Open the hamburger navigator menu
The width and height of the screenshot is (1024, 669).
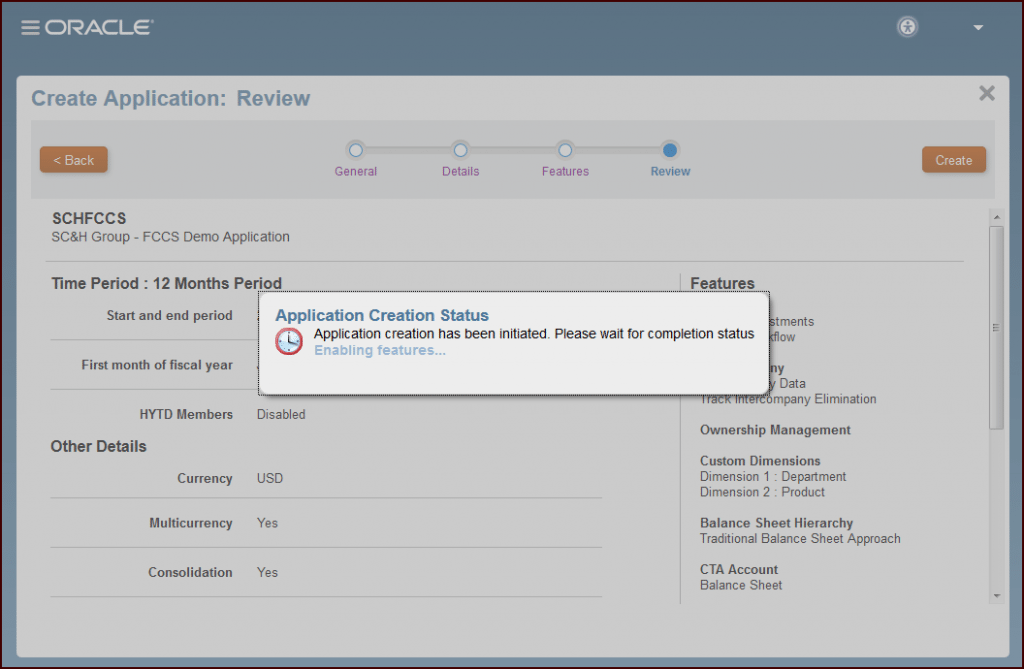click(x=30, y=27)
